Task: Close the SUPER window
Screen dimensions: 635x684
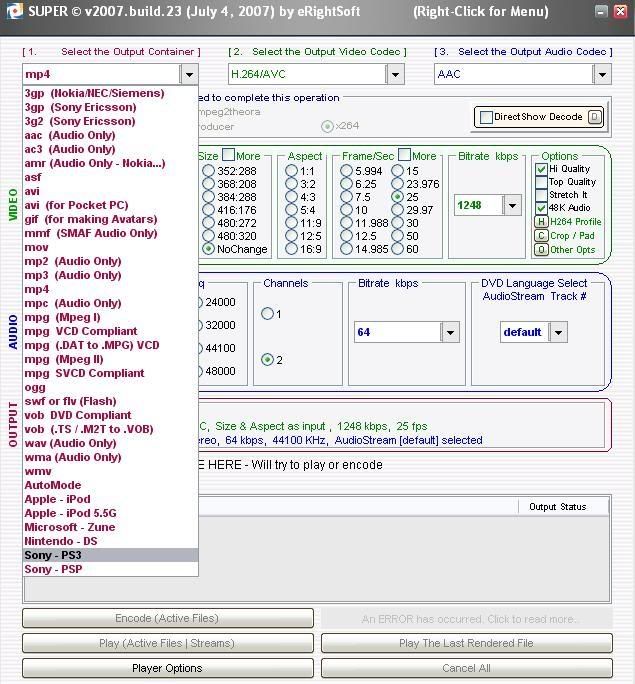Action: pos(620,11)
